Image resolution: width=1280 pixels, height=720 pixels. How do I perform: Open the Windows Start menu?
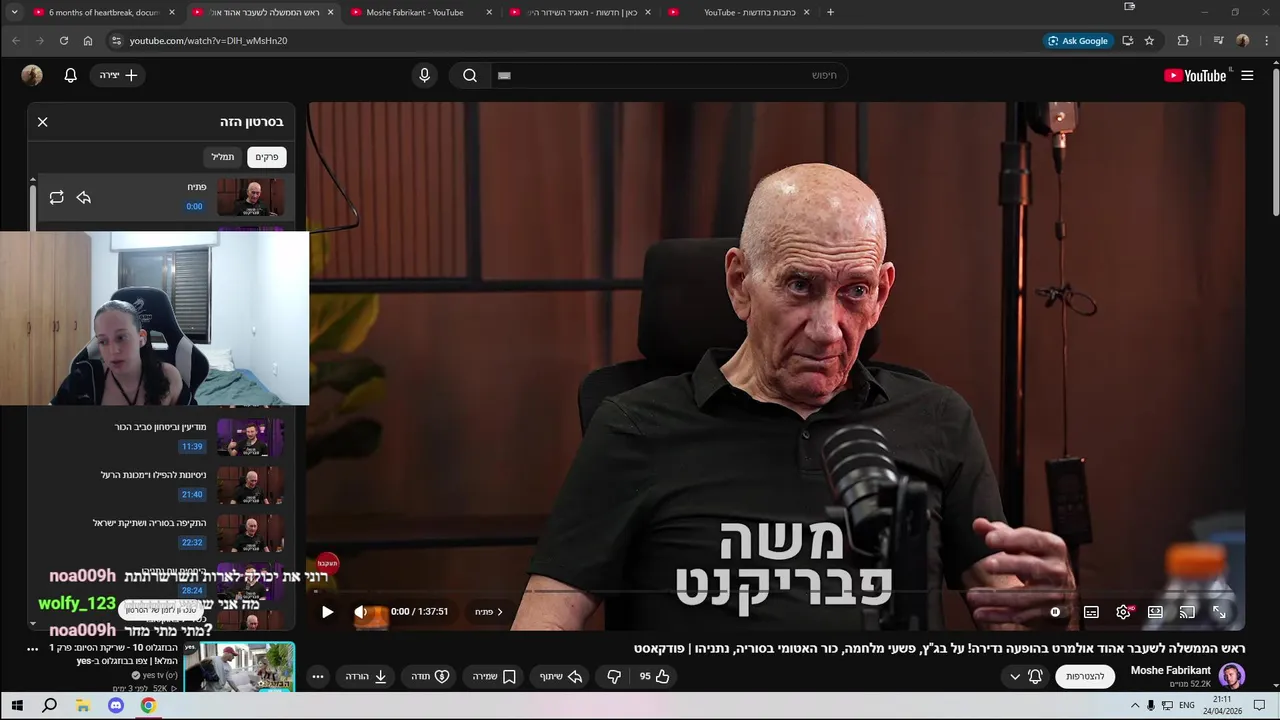click(17, 706)
